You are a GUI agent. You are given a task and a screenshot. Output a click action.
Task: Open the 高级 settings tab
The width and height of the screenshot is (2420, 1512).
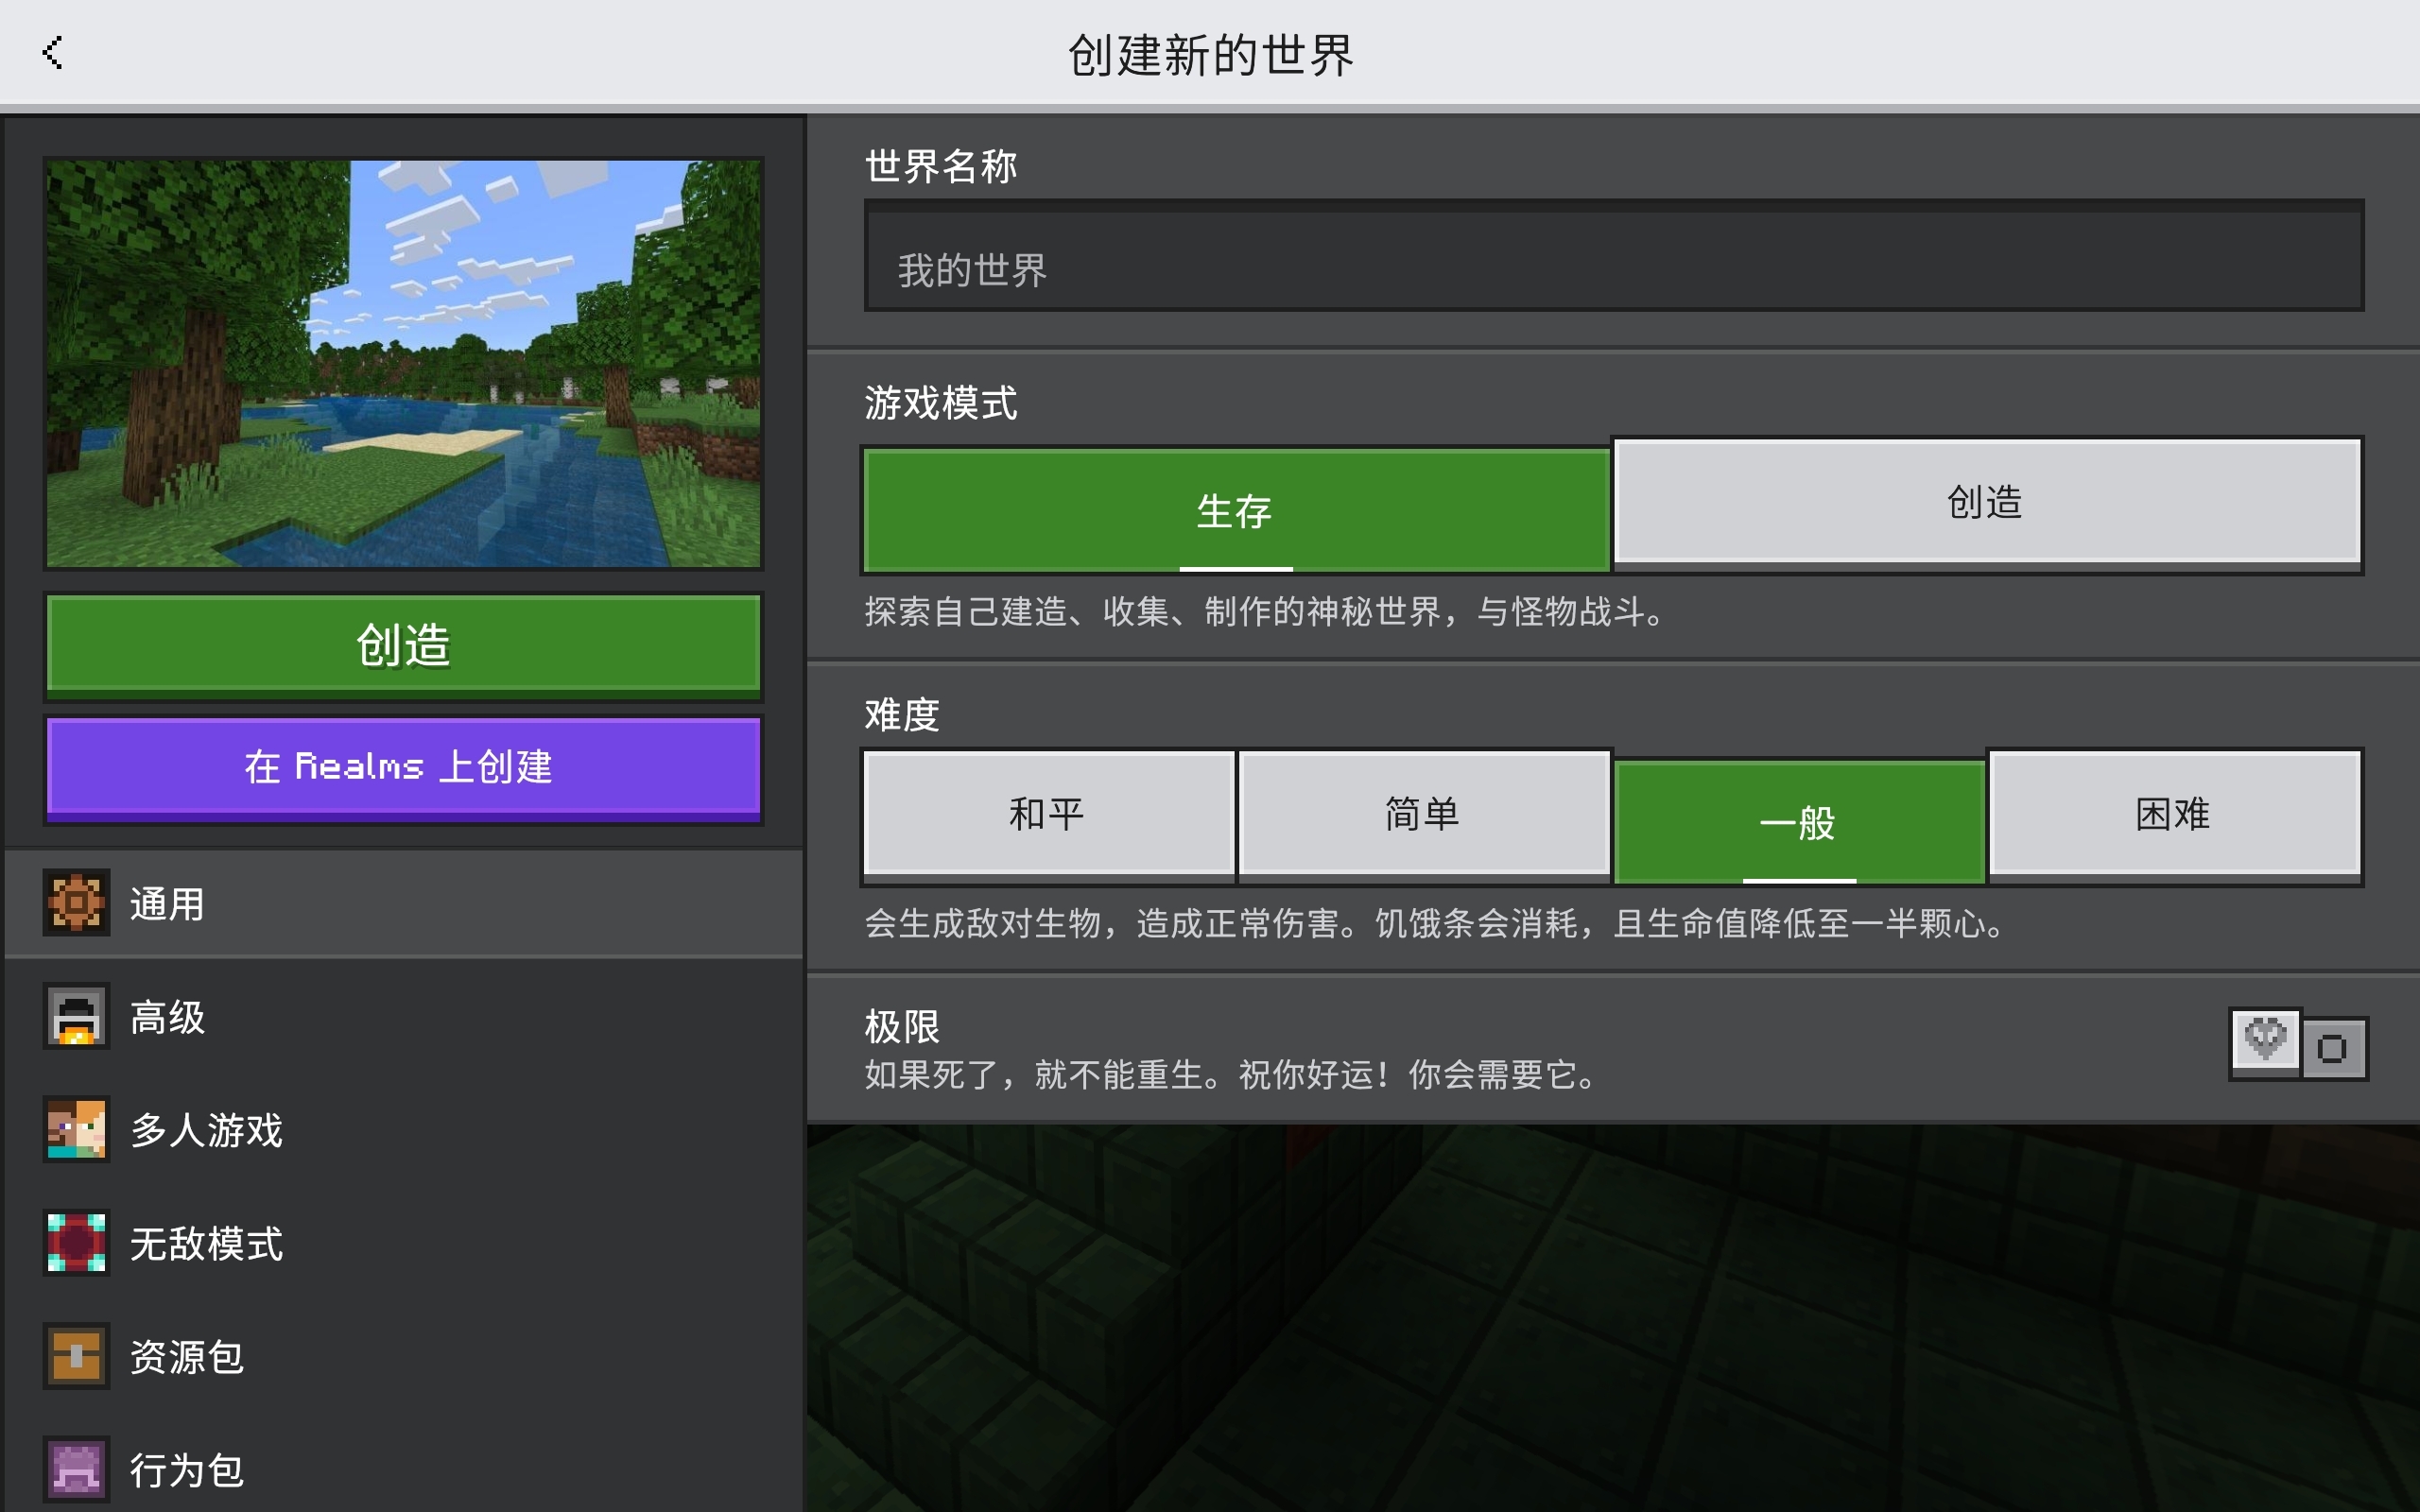(x=404, y=1017)
